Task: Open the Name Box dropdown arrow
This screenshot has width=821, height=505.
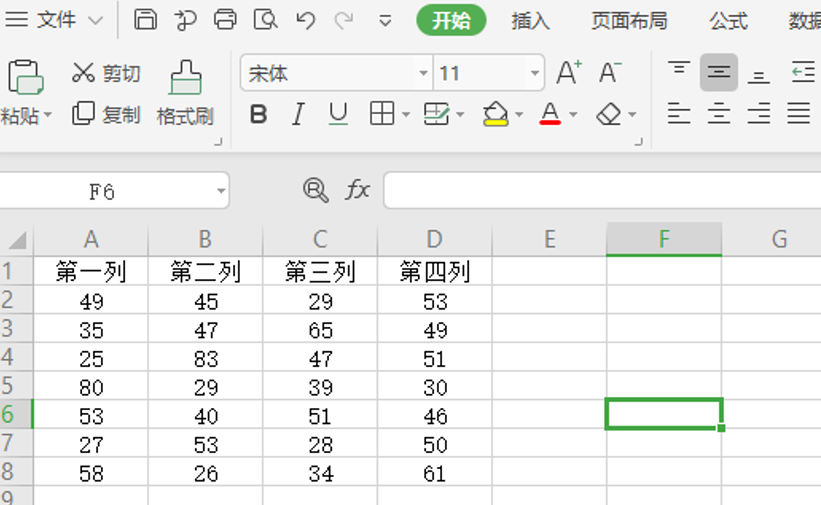Action: 221,191
